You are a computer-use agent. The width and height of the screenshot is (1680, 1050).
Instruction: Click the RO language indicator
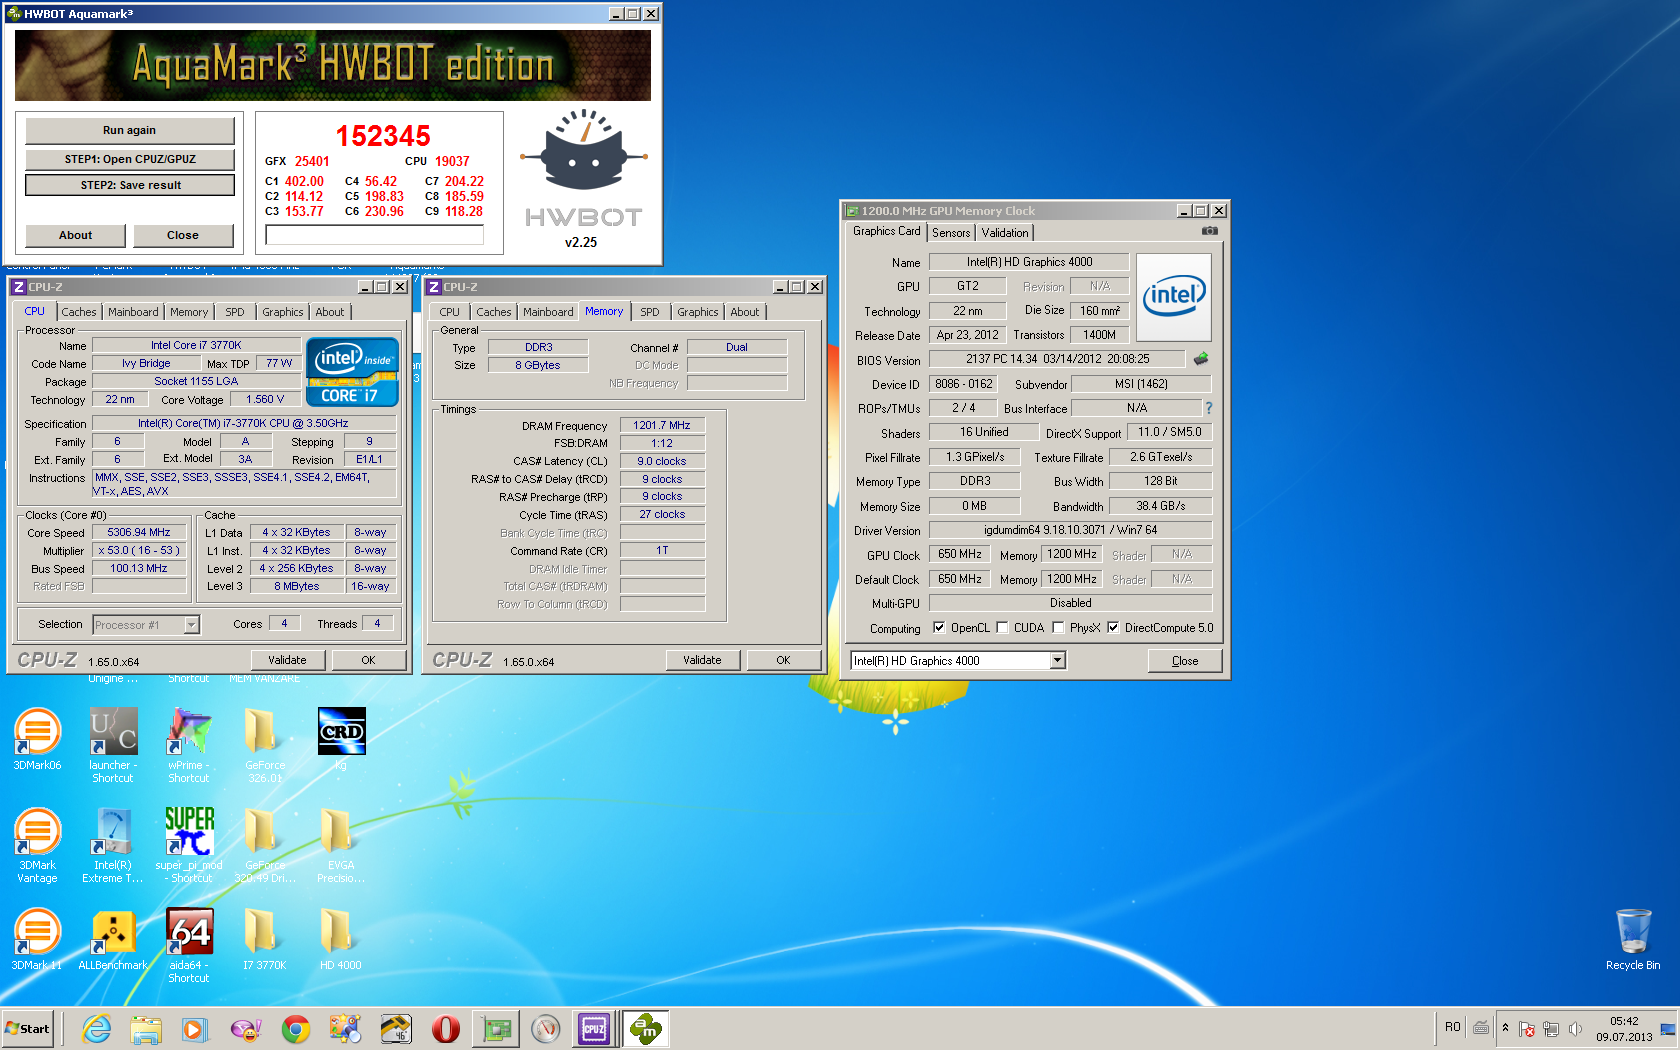tap(1453, 1028)
